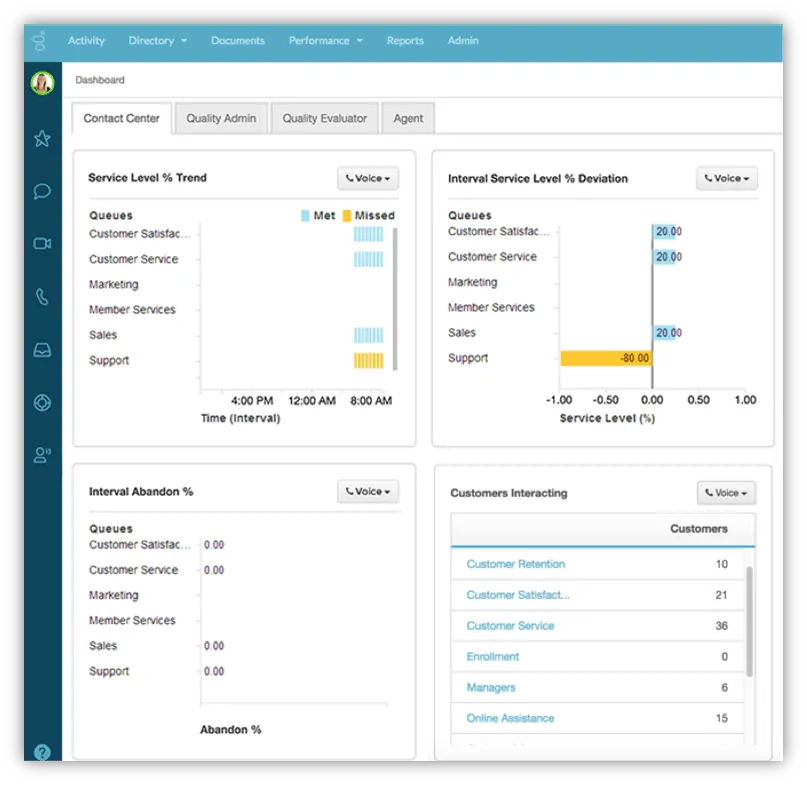
Task: Expand Voice dropdown in Interval Abandon %
Action: click(368, 492)
